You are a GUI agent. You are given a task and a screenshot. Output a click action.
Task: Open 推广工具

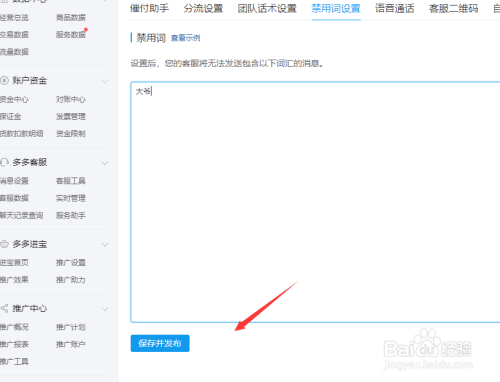coord(14,361)
